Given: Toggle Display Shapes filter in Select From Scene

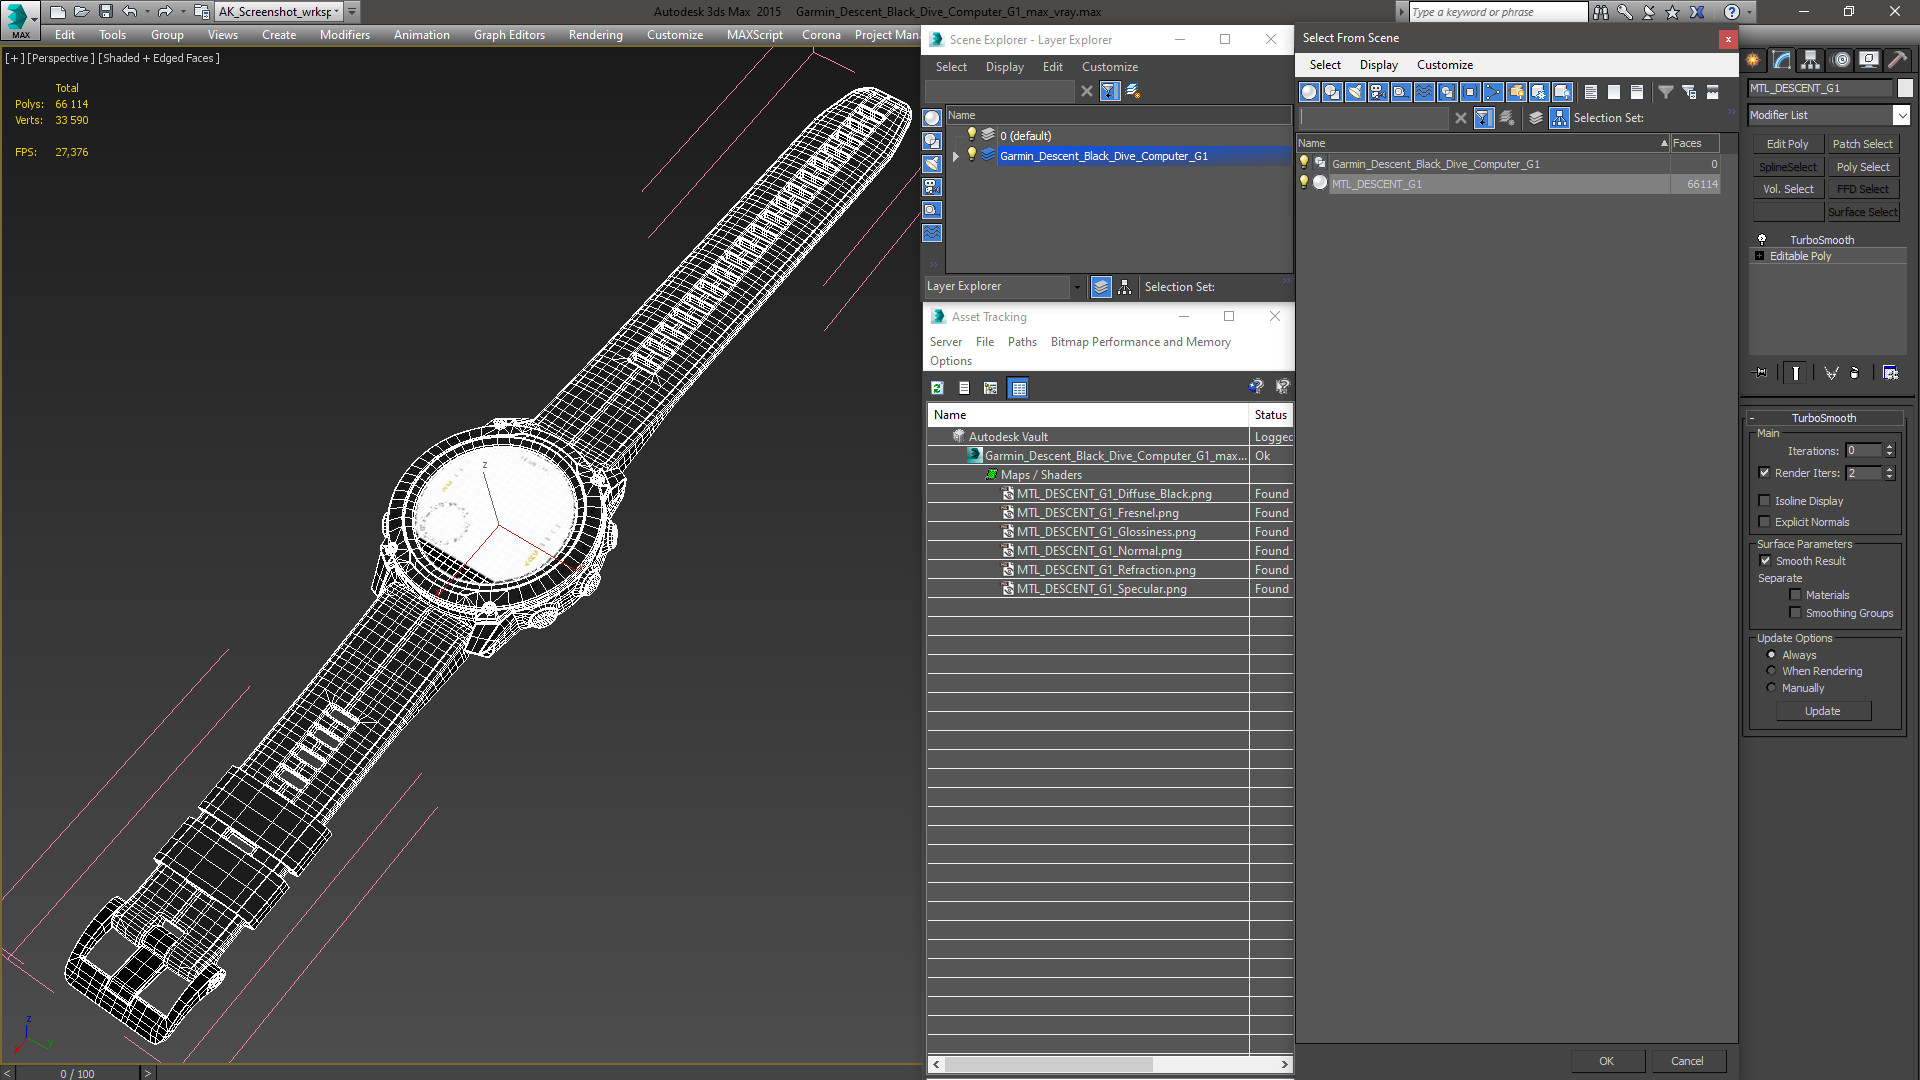Looking at the screenshot, I should [x=1332, y=92].
